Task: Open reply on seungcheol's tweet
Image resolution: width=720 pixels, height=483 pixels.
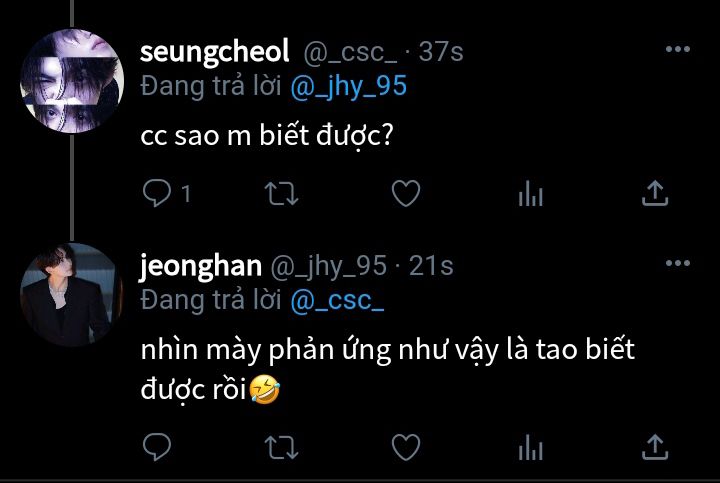Action: coord(157,193)
